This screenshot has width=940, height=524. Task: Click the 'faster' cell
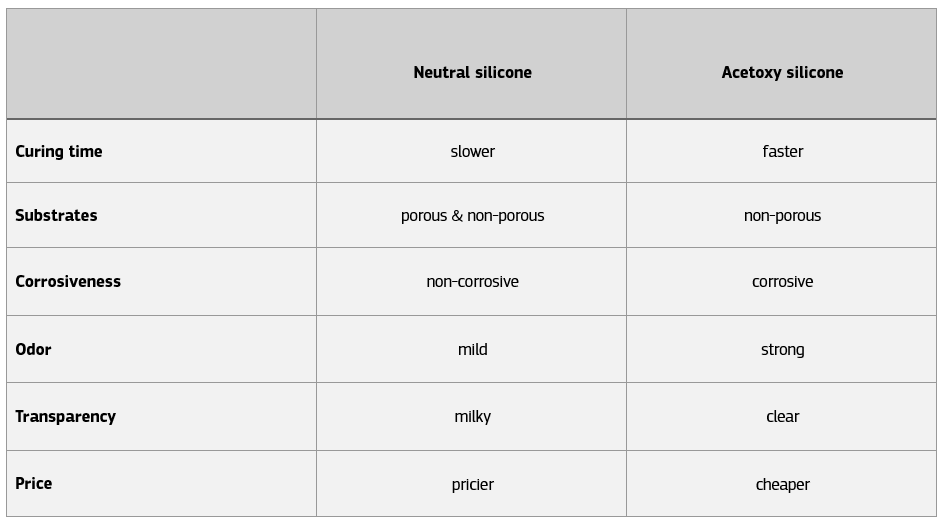pos(782,151)
